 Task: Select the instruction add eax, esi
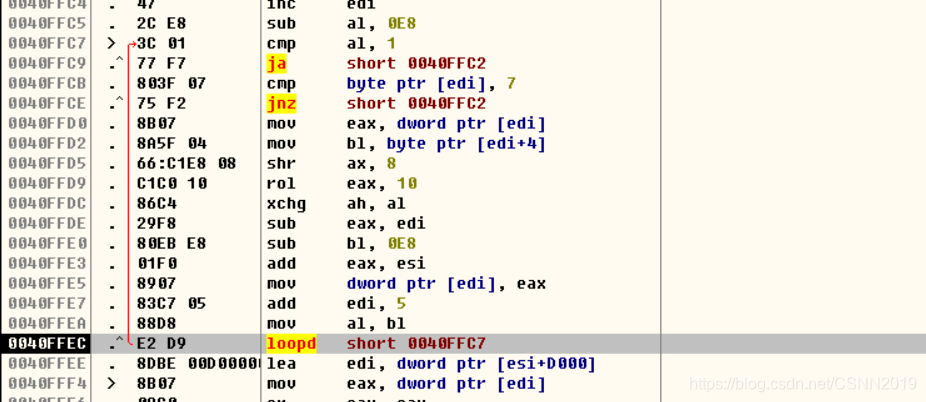tap(347, 264)
